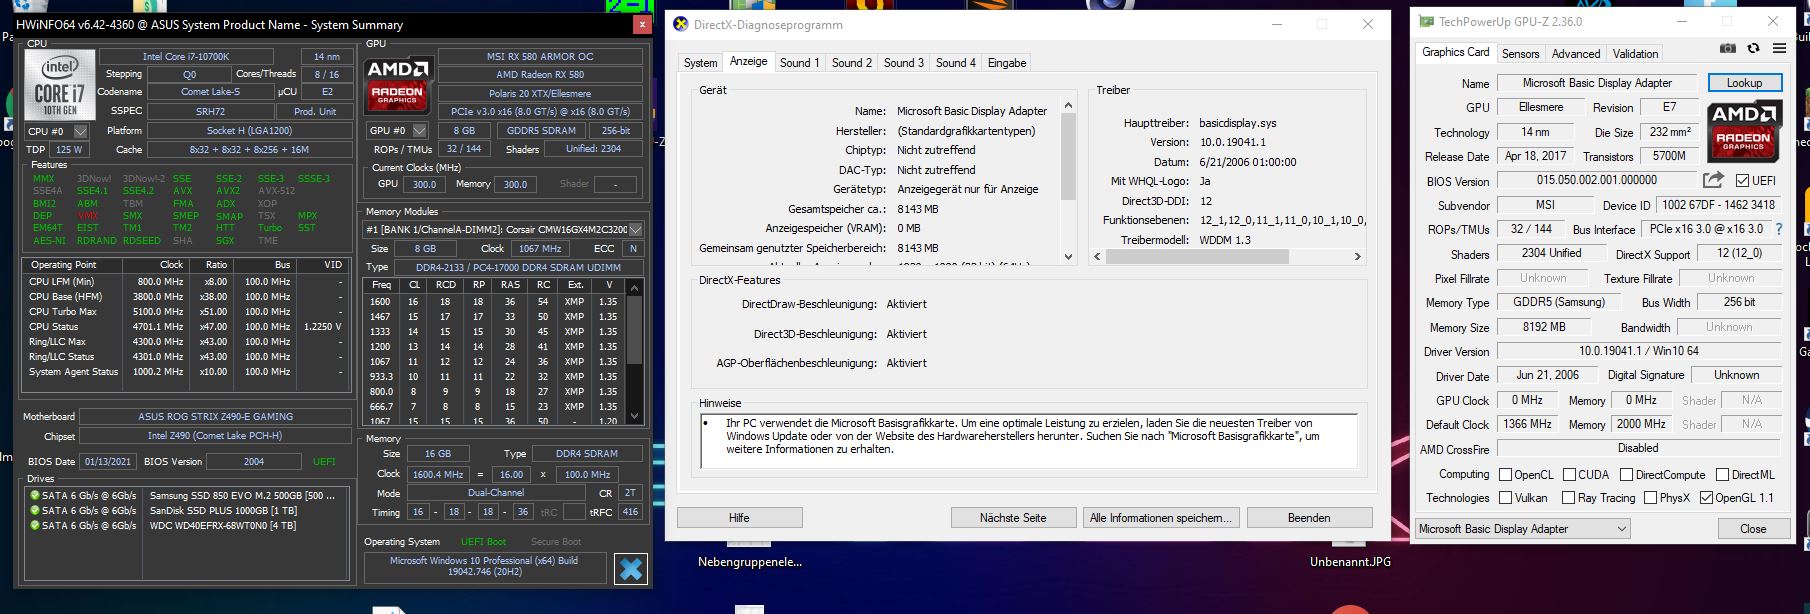Click the Beenden button
The width and height of the screenshot is (1810, 614).
click(1309, 518)
